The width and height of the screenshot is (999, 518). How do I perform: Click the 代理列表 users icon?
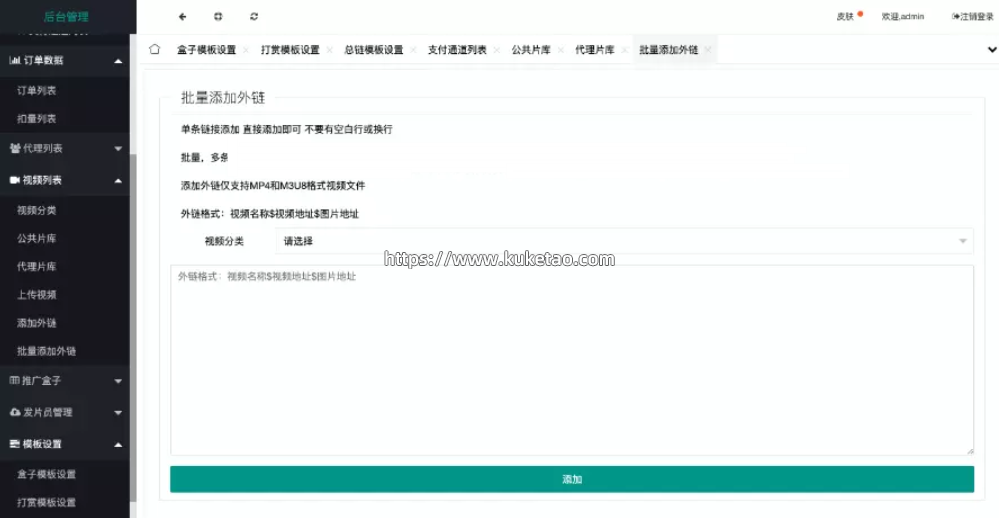pyautogui.click(x=15, y=148)
